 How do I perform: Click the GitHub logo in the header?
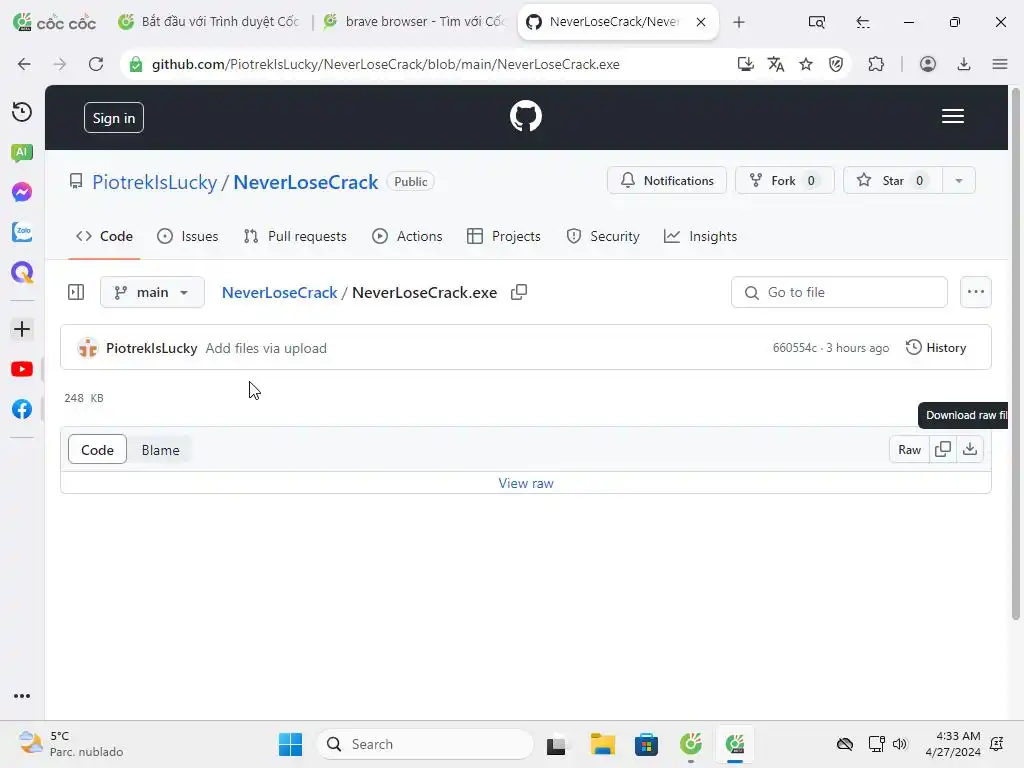(x=526, y=116)
